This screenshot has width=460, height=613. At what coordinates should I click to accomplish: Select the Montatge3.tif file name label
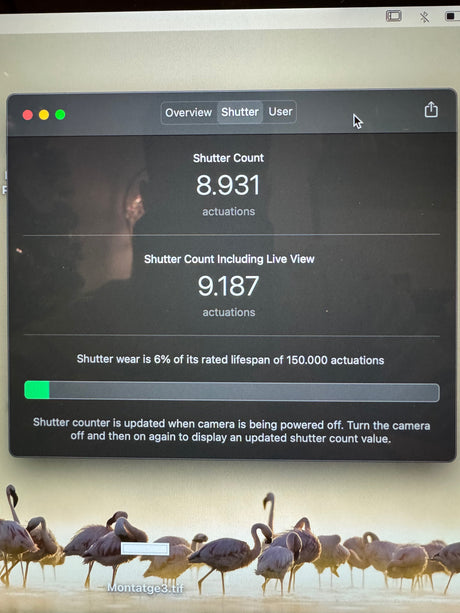(145, 588)
